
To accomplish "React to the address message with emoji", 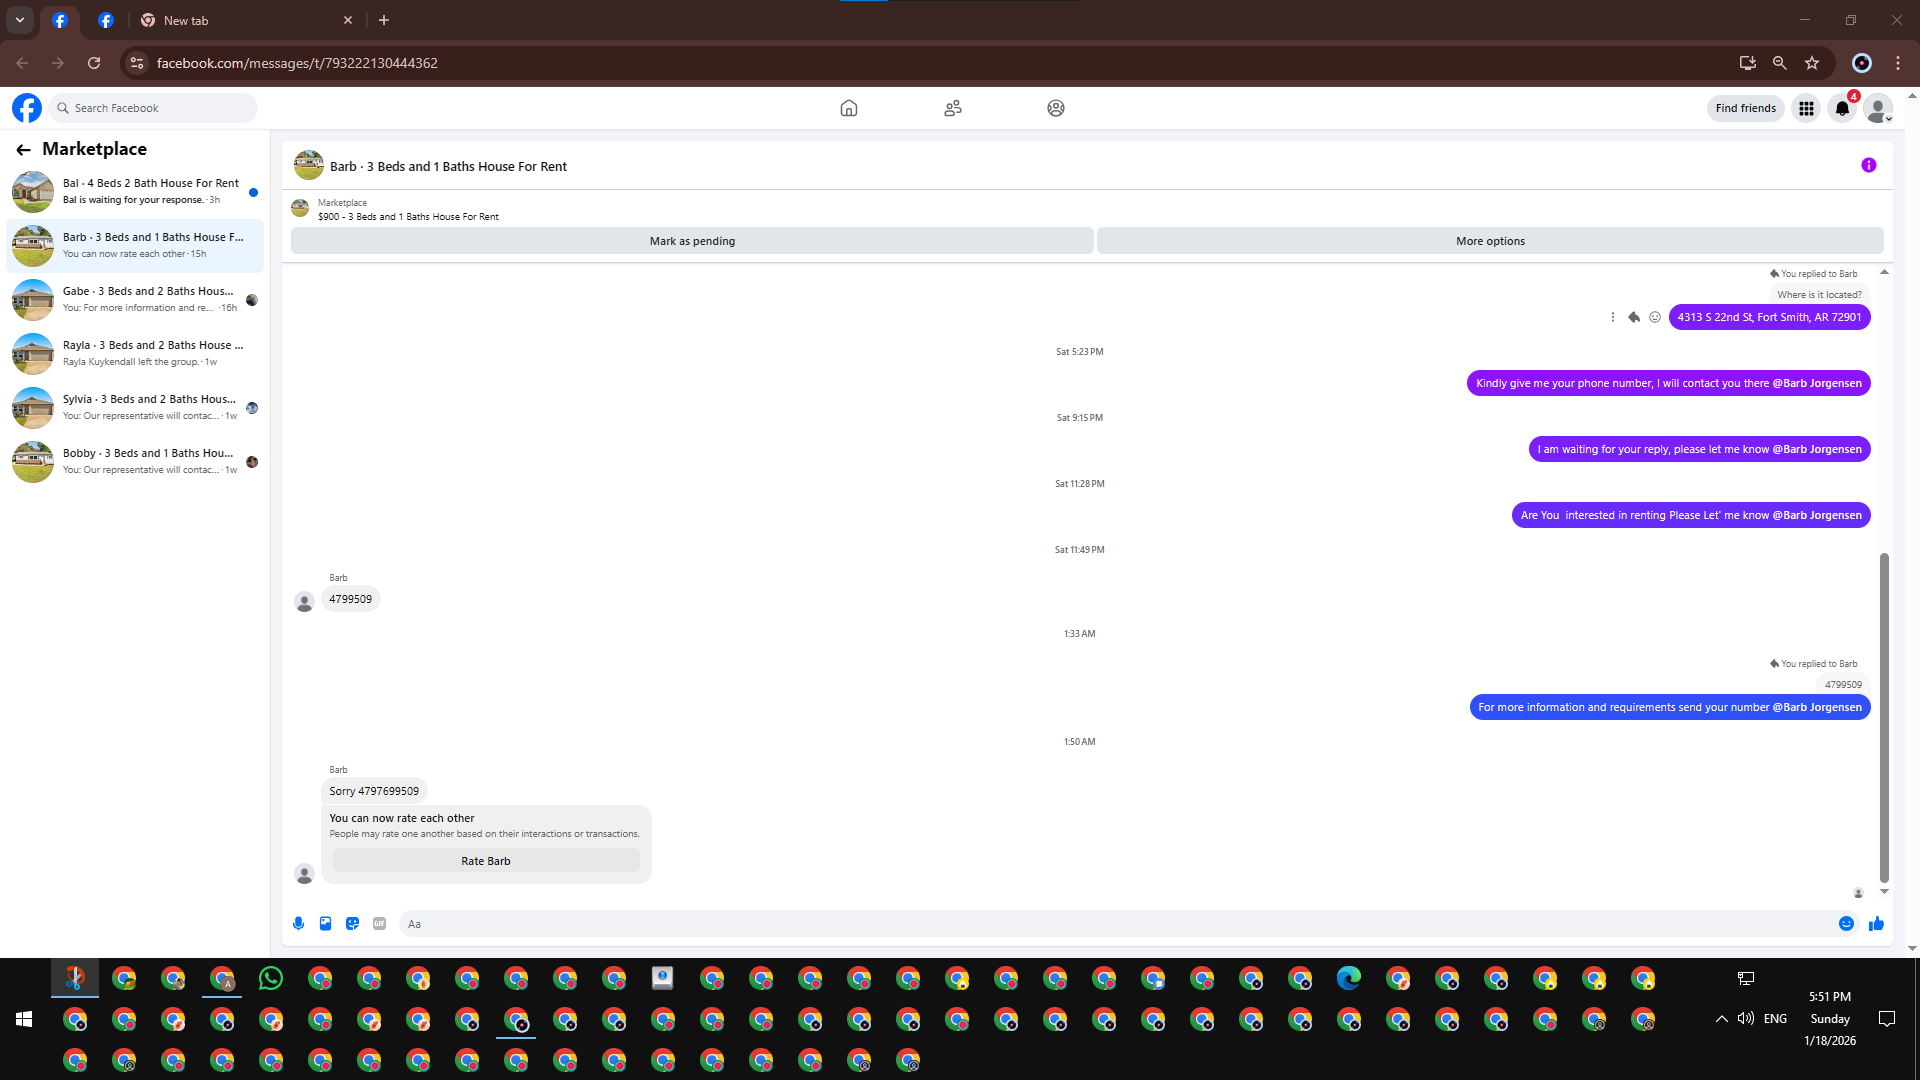I will [x=1655, y=317].
